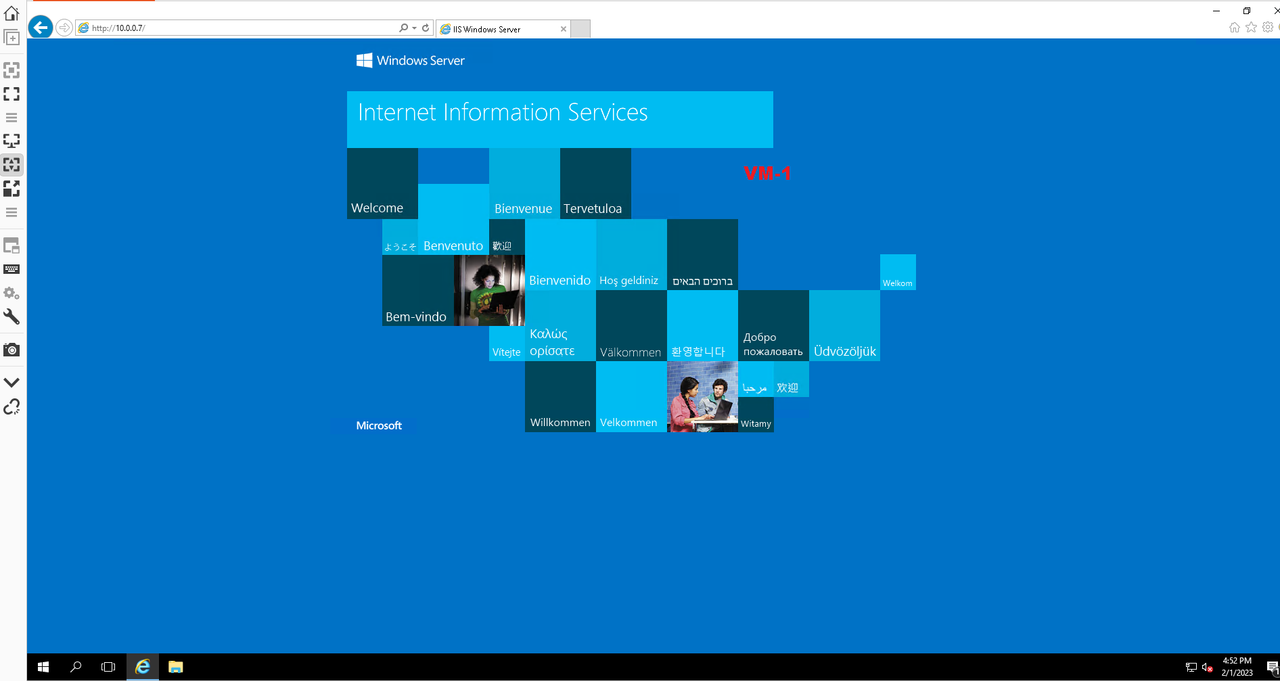Screen dimensions: 1280x681
Task: Open a new tab with the blank tab button
Action: point(580,29)
